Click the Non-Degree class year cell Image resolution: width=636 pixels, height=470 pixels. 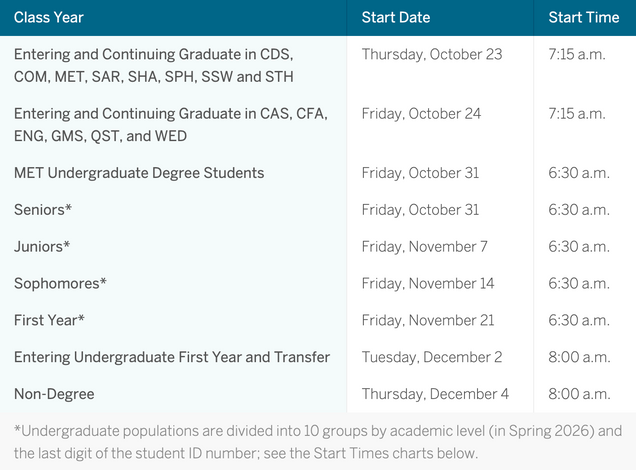click(54, 394)
